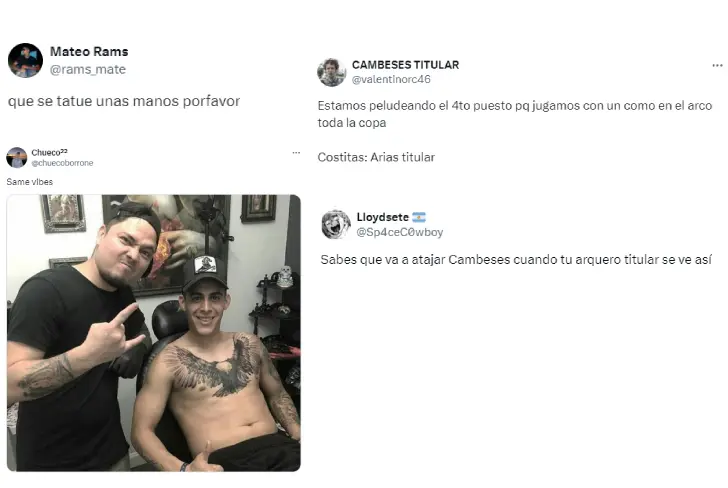Visit the @valentinorc46 handle
The image size is (728, 488).
(391, 79)
